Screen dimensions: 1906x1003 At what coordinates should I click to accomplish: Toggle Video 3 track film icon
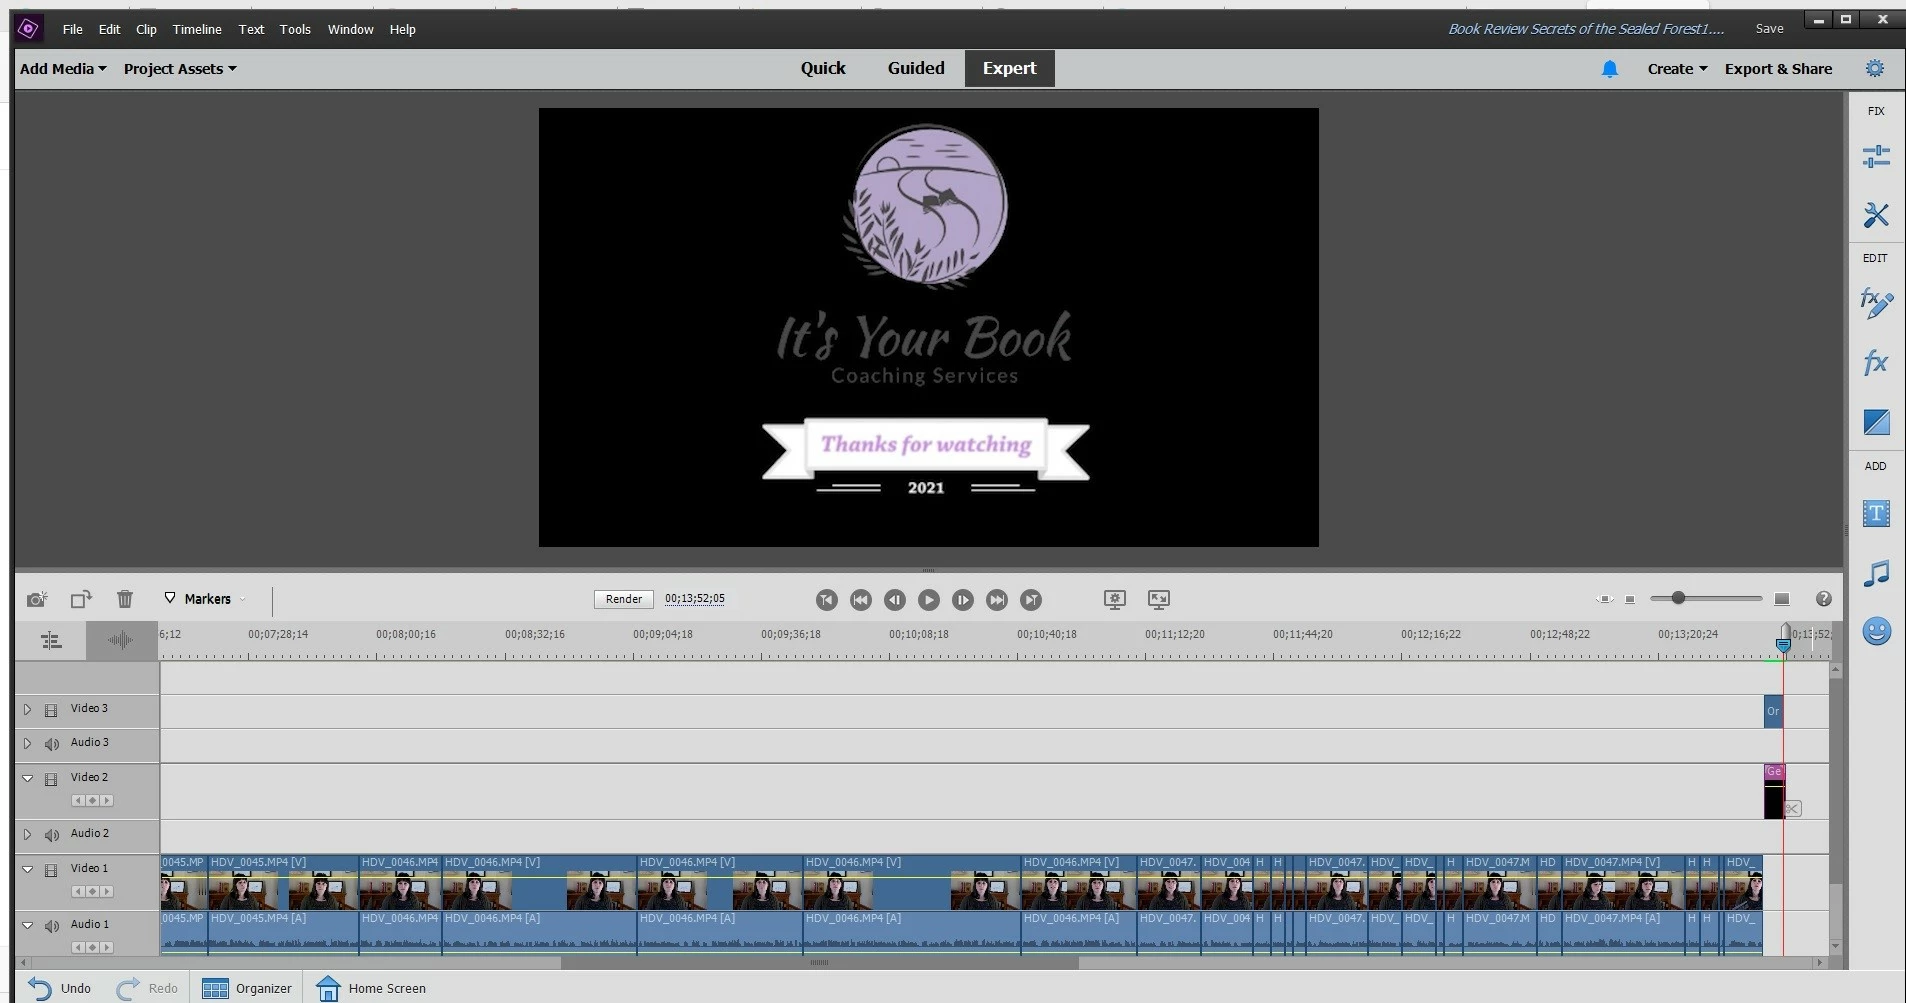point(51,710)
